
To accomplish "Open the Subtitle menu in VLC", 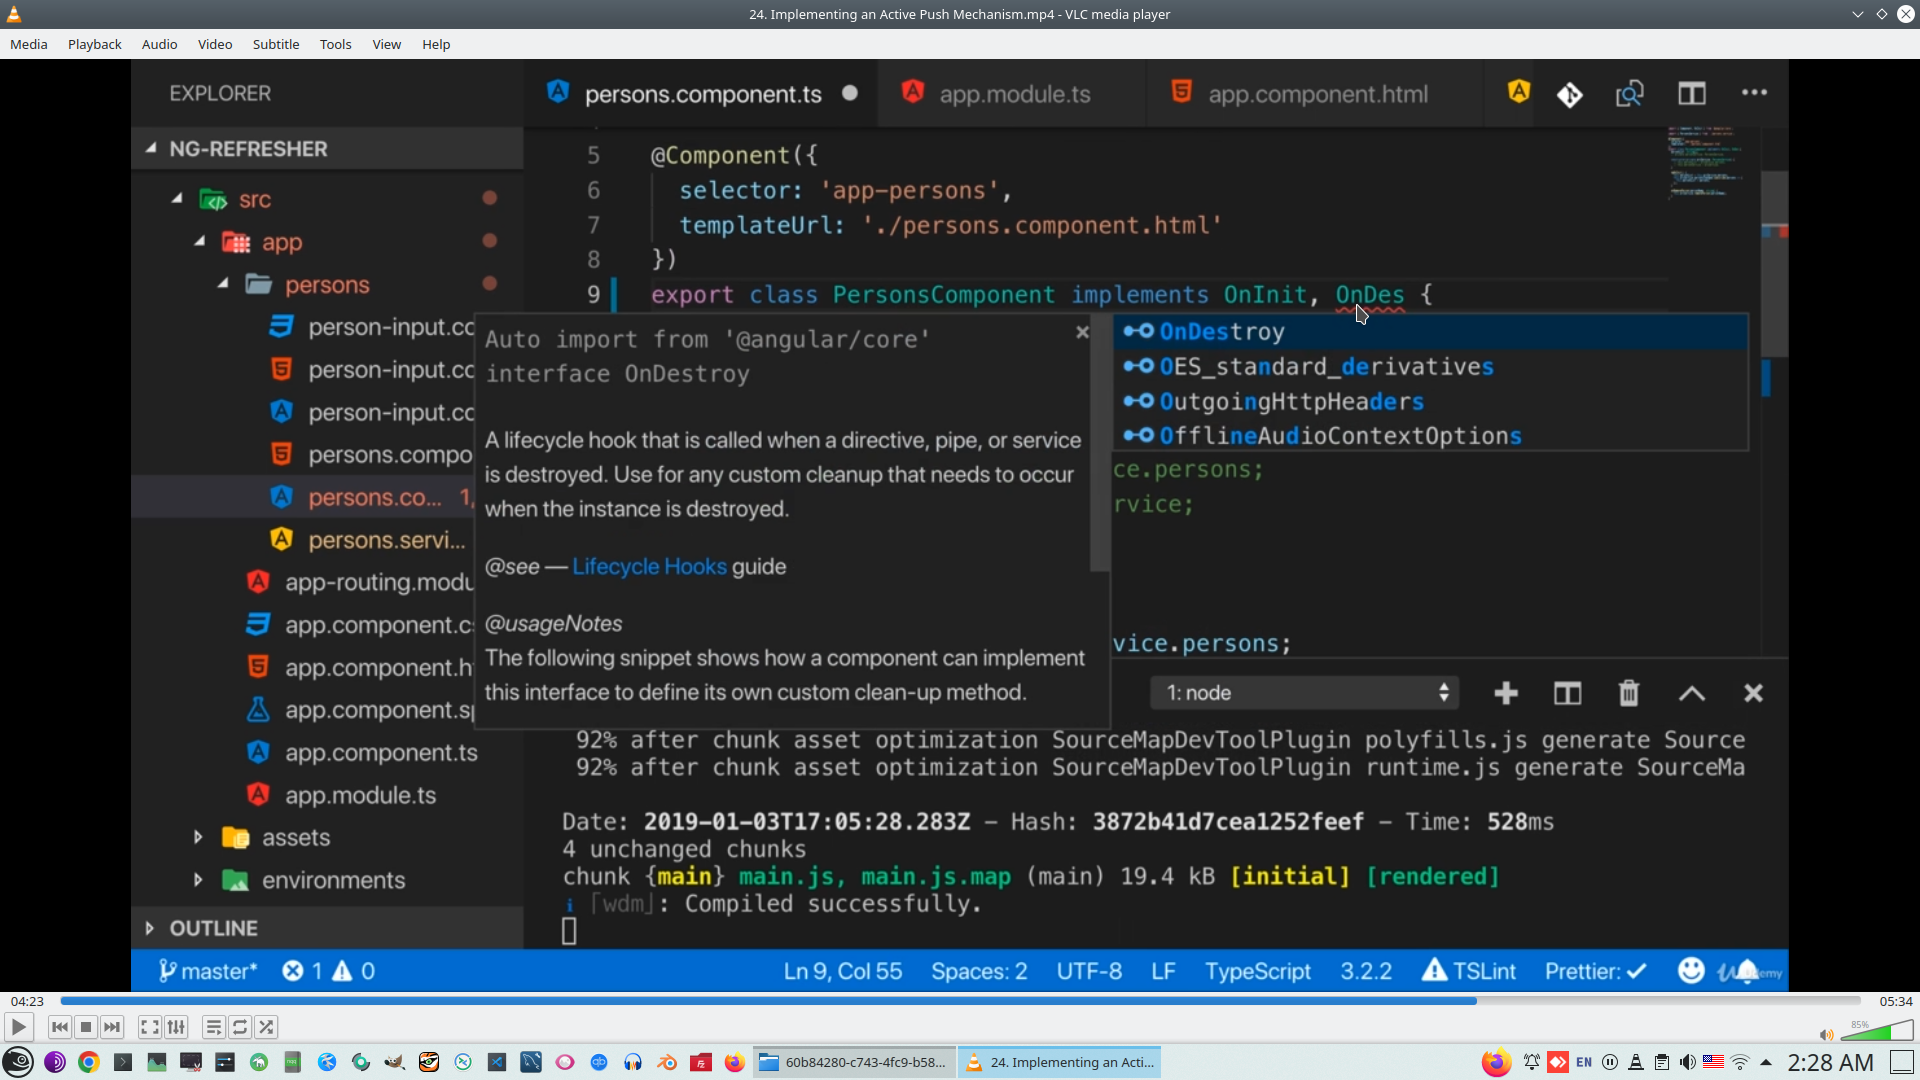I will (276, 44).
